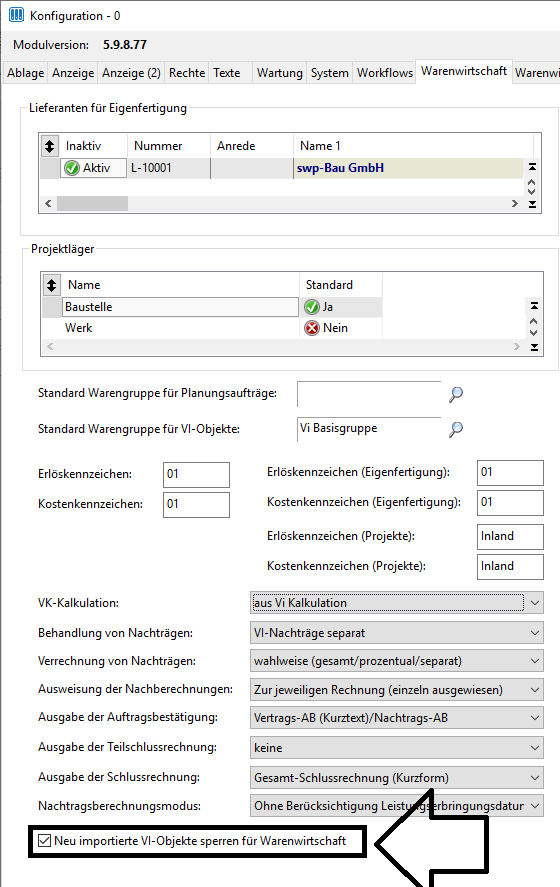Switch to the Workflows tab

click(385, 73)
